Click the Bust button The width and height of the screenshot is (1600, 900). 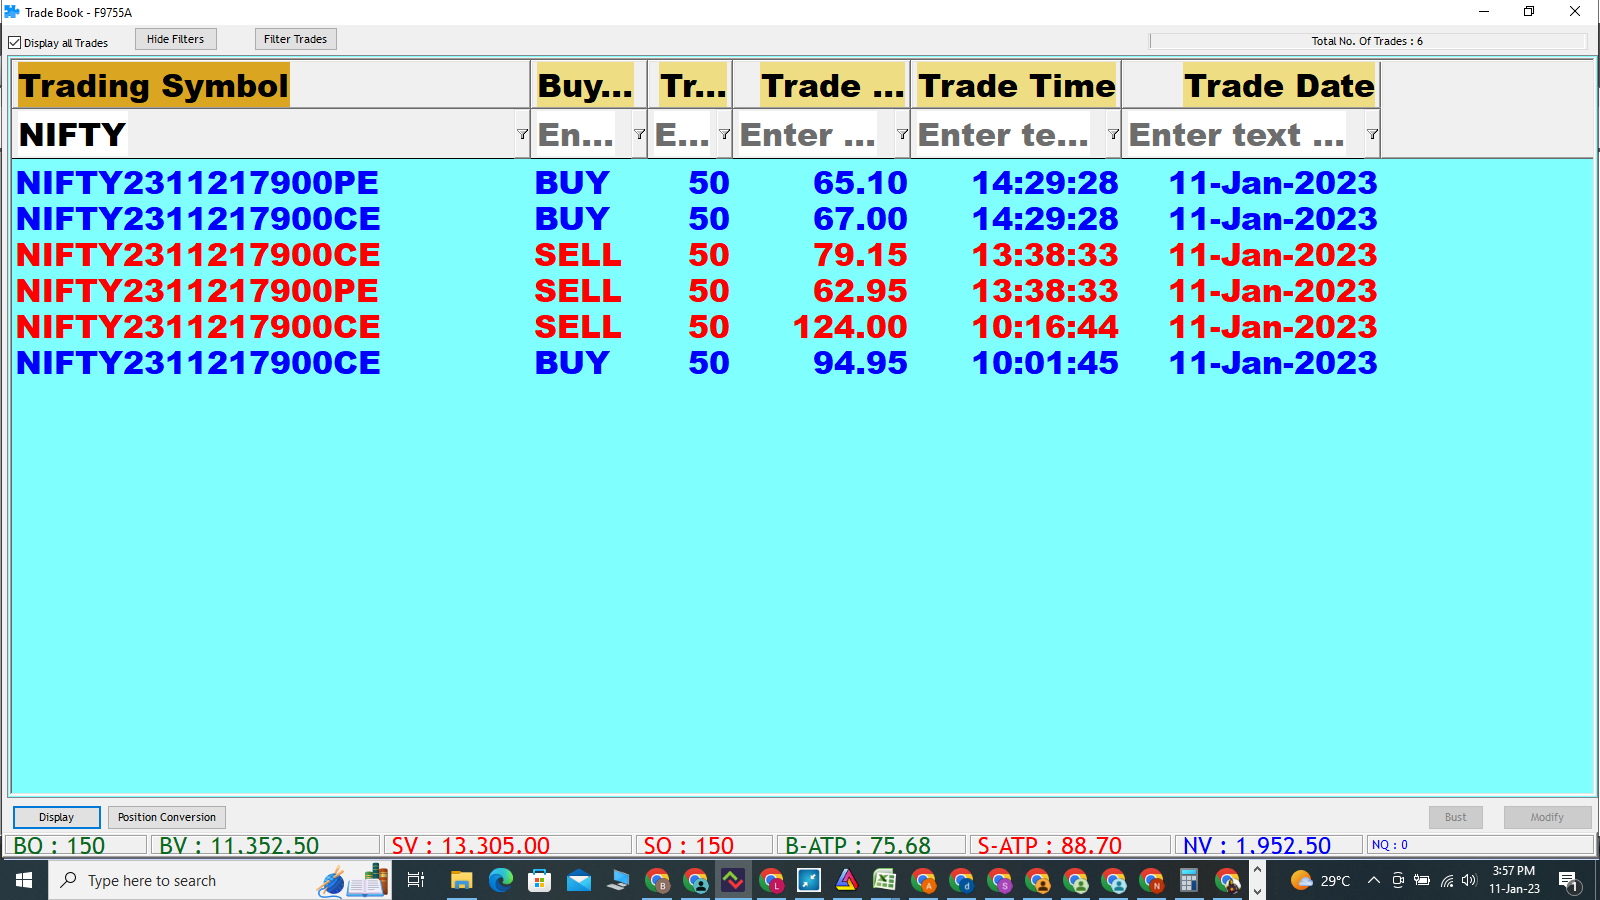(1456, 817)
